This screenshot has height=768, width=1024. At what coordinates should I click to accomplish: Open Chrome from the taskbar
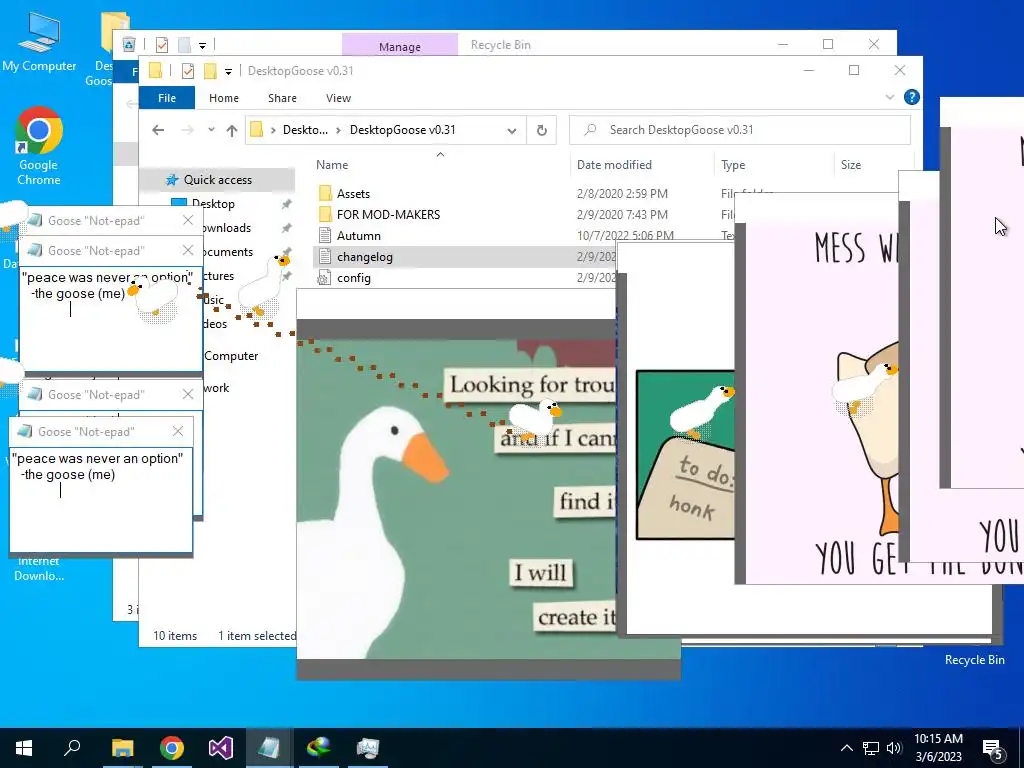pos(172,748)
